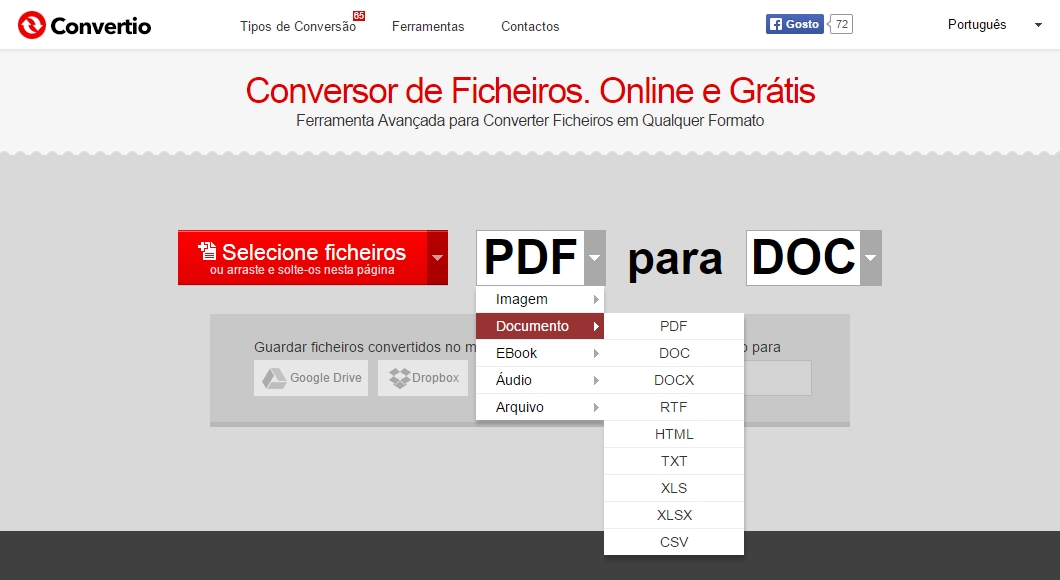Expand arrow next to Selecione ficheiros

coord(437,258)
